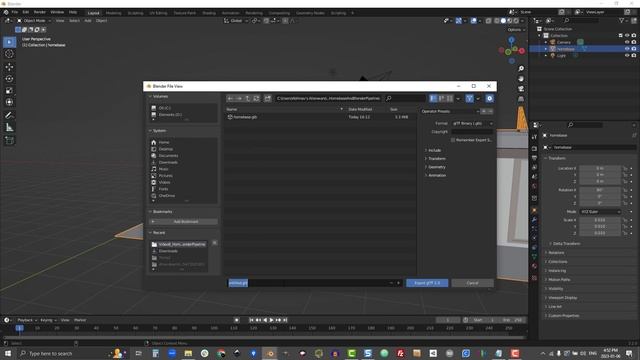Open the Render menu
This screenshot has width=640, height=360.
coord(40,12)
